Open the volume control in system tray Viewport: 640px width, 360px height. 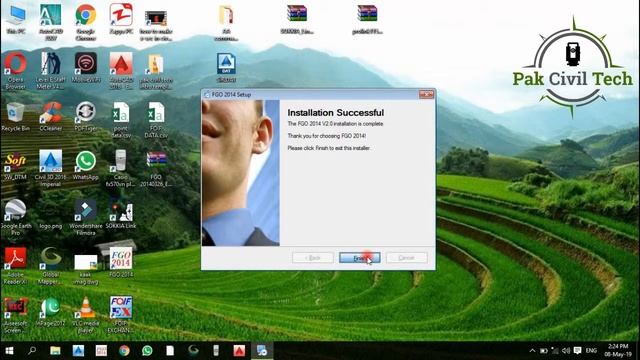point(566,351)
